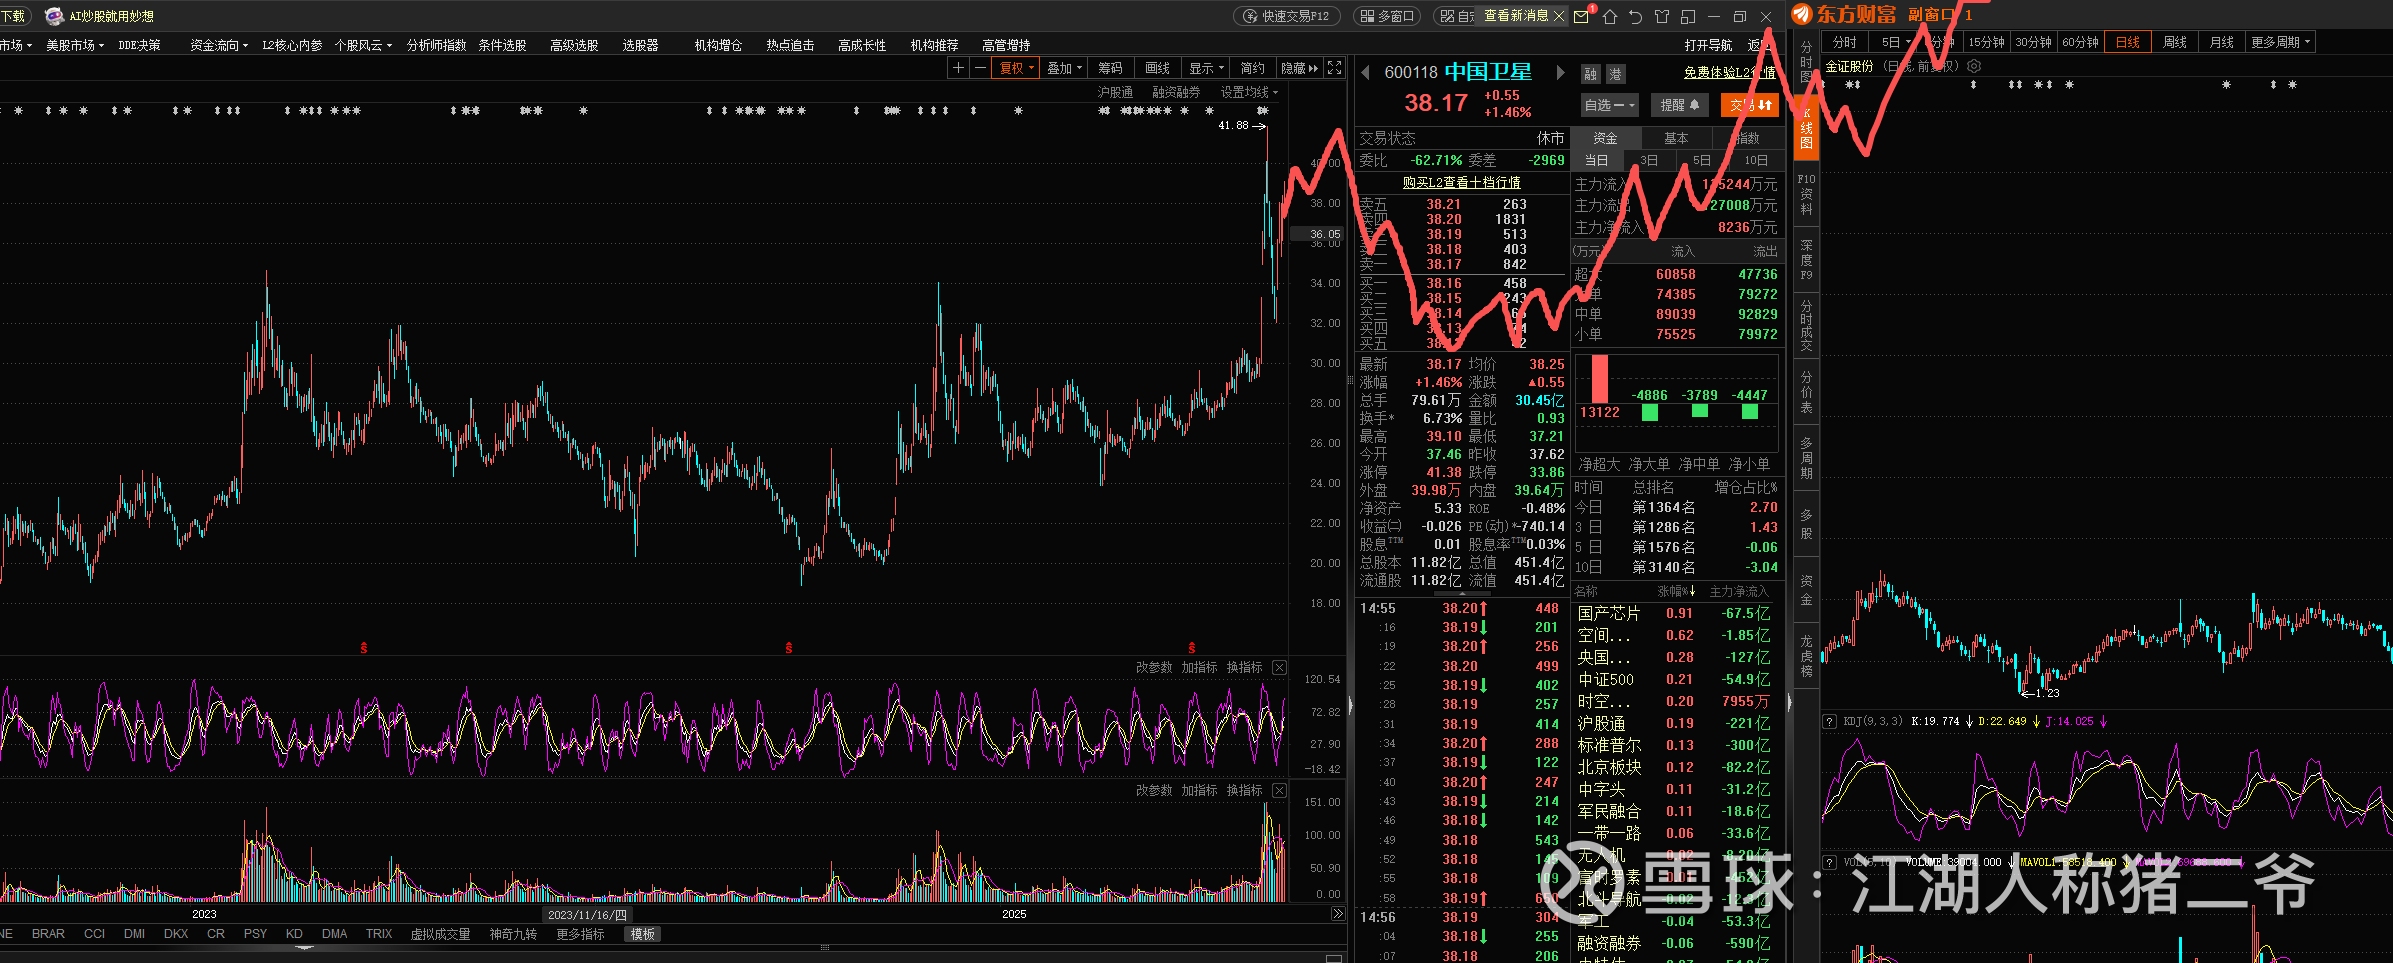Click 免费体验L2行情 link

click(1729, 72)
